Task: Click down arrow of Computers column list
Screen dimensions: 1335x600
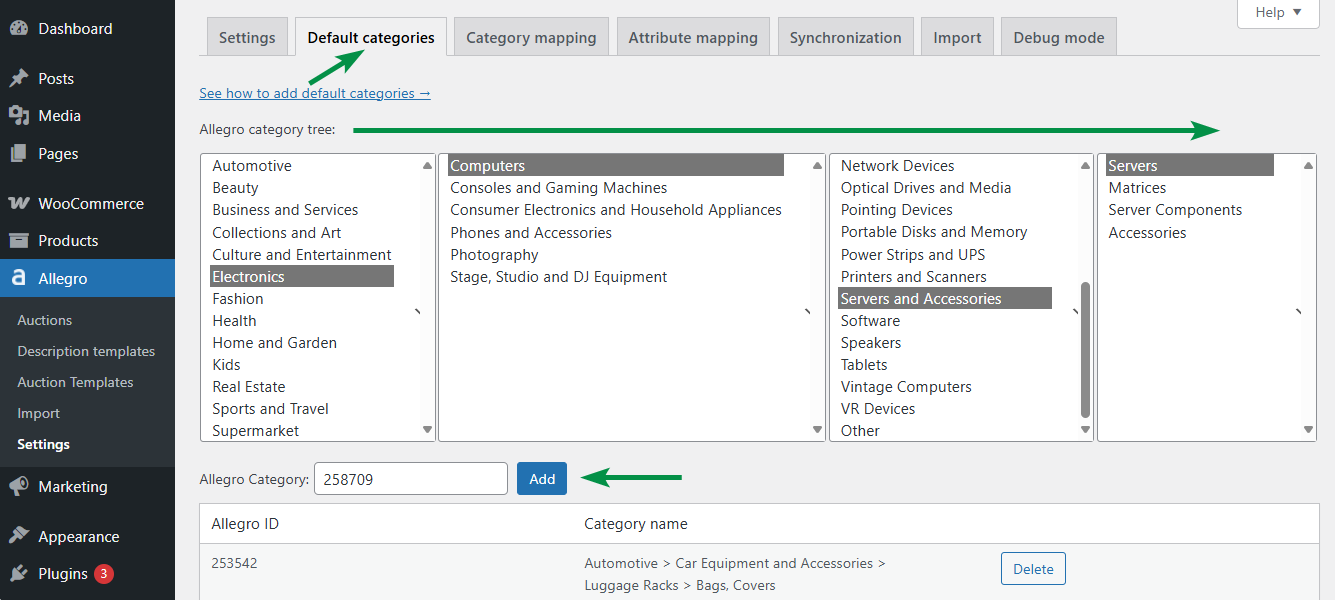Action: point(818,430)
